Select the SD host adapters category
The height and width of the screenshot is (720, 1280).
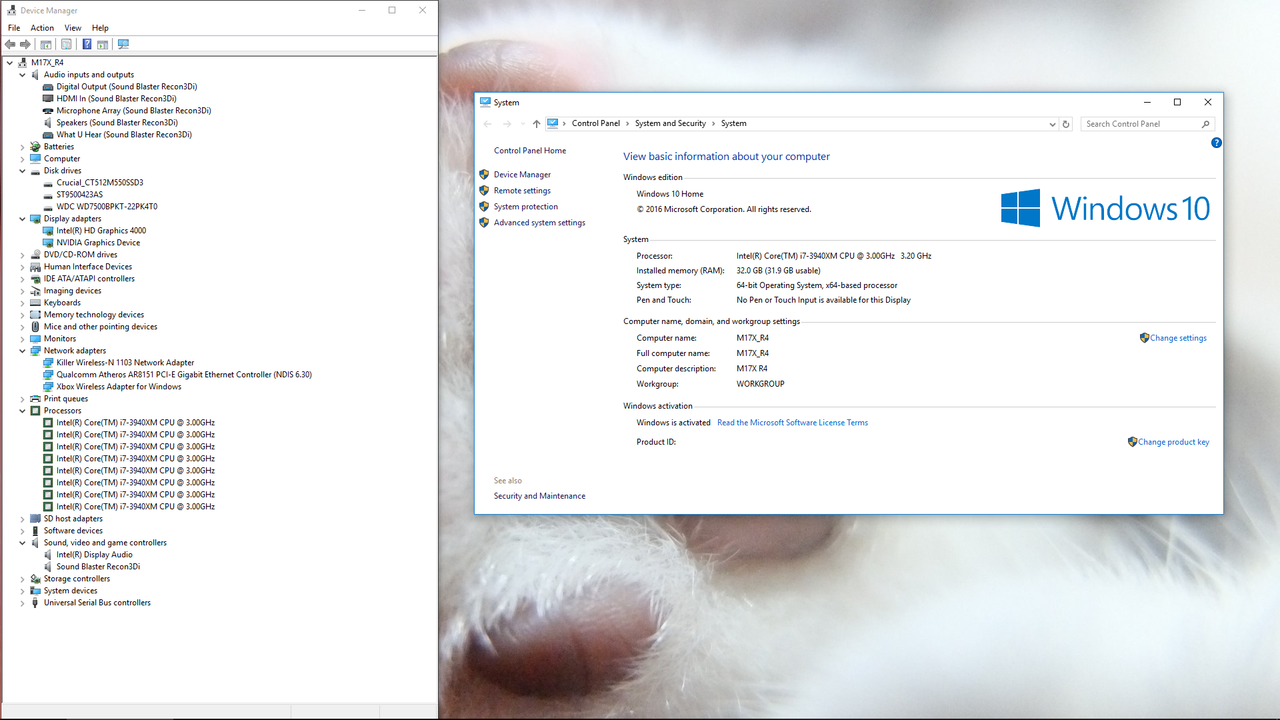(73, 519)
